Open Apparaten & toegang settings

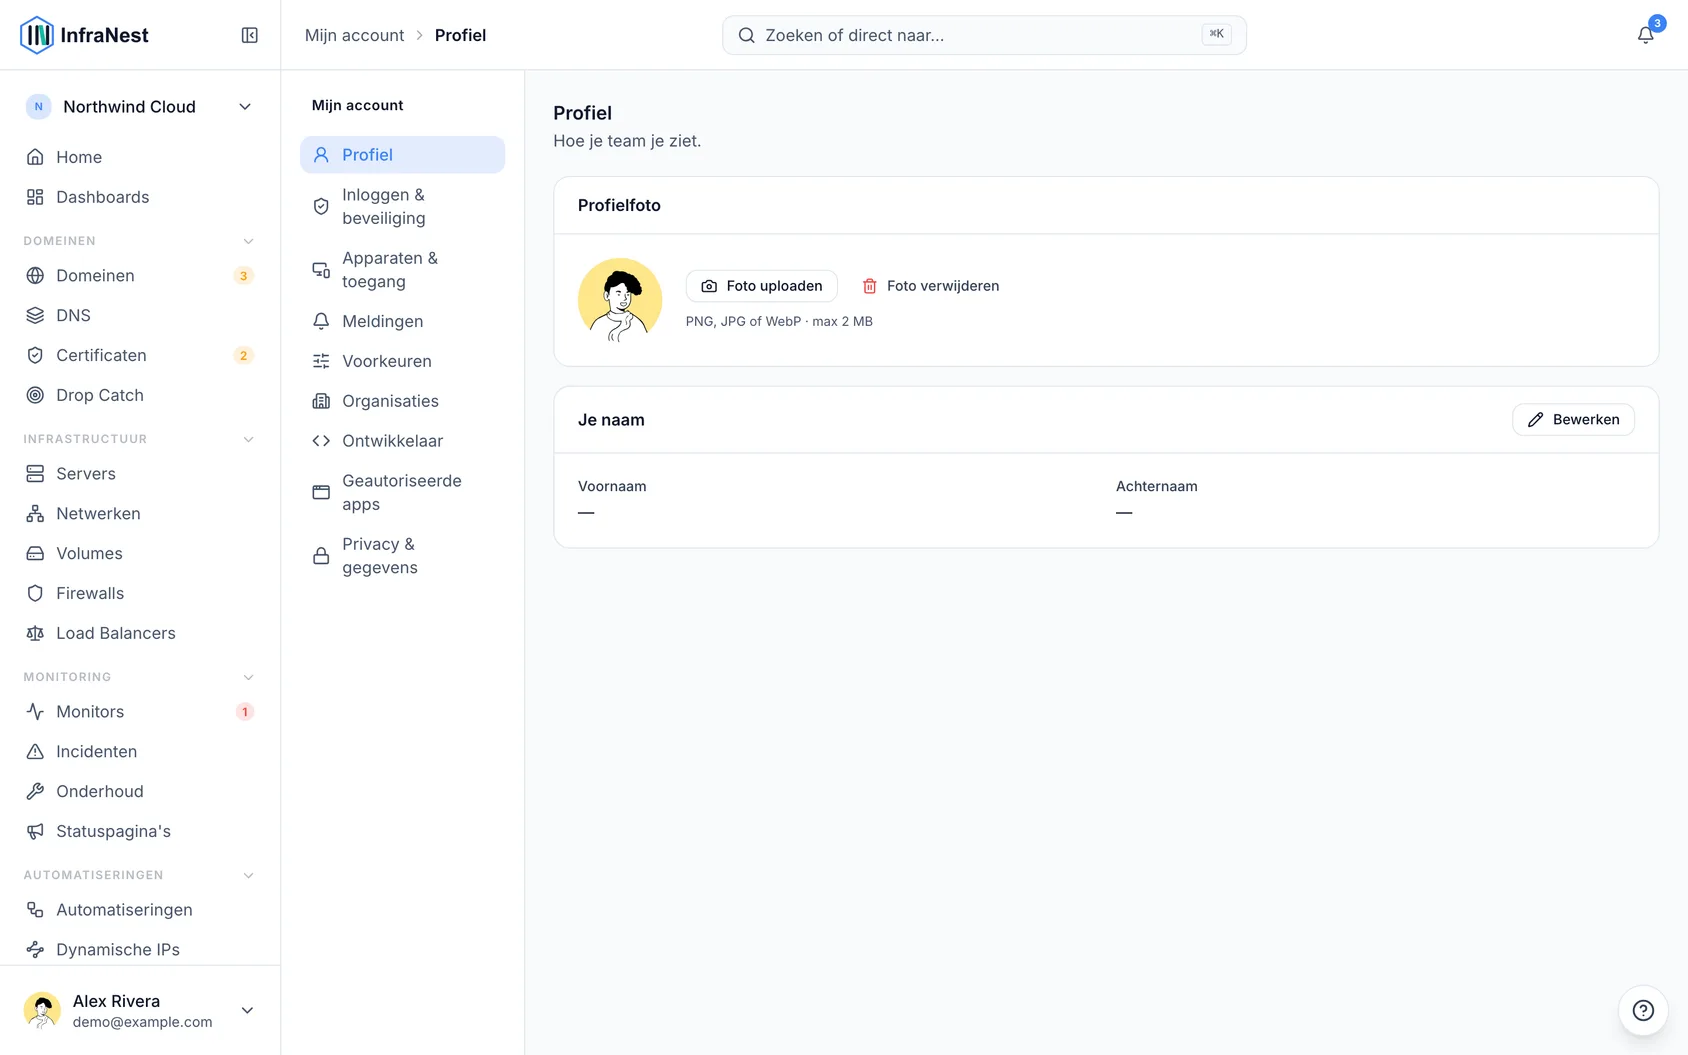click(402, 270)
